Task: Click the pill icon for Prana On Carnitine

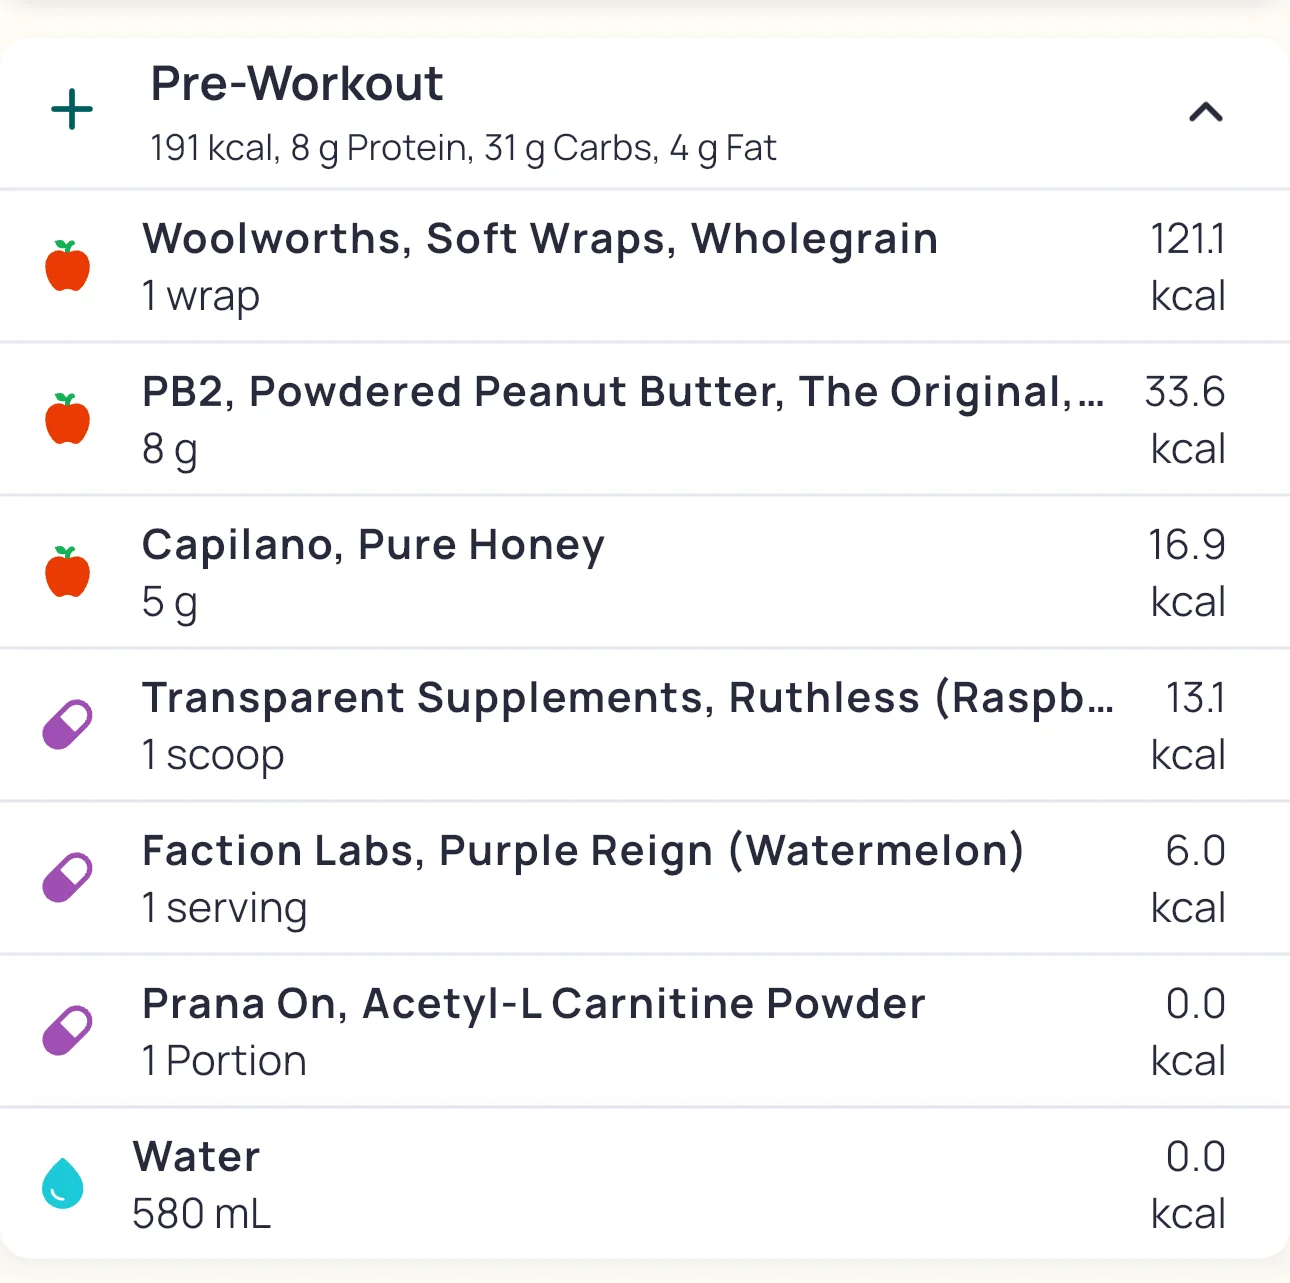Action: tap(67, 1031)
